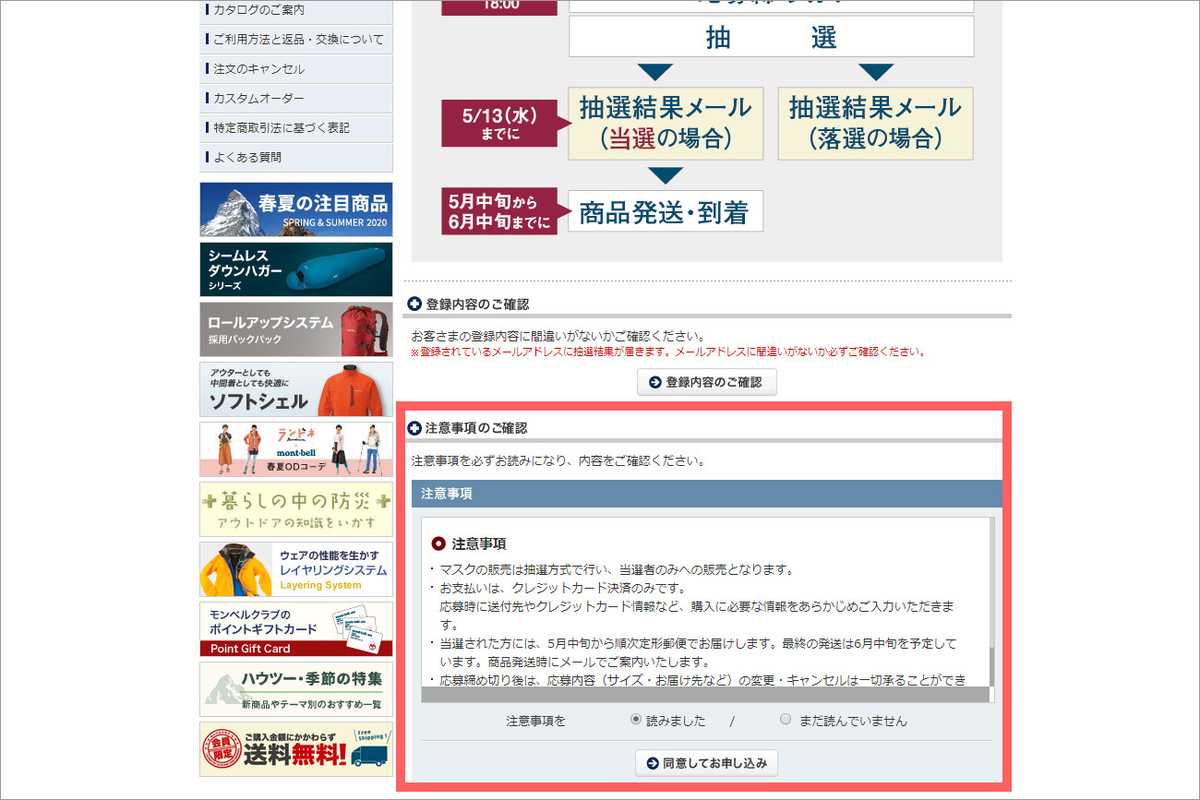Open レイヤリングシステム banner
The height and width of the screenshot is (800, 1200).
coord(296,569)
